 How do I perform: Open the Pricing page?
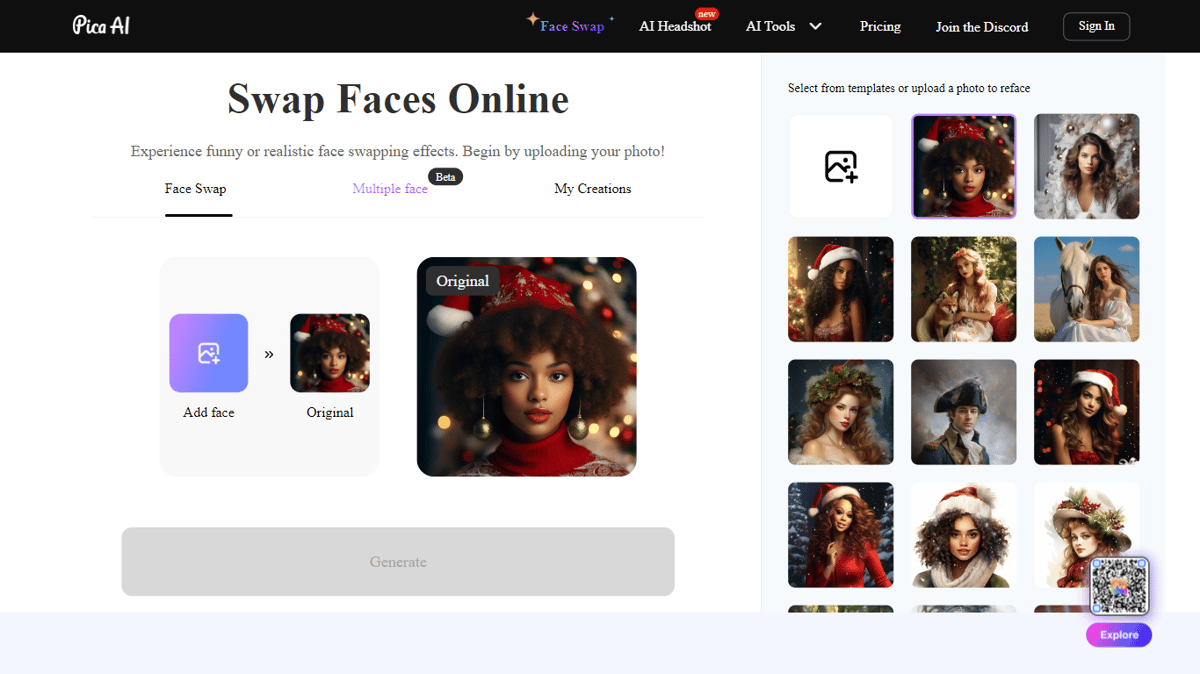[880, 26]
